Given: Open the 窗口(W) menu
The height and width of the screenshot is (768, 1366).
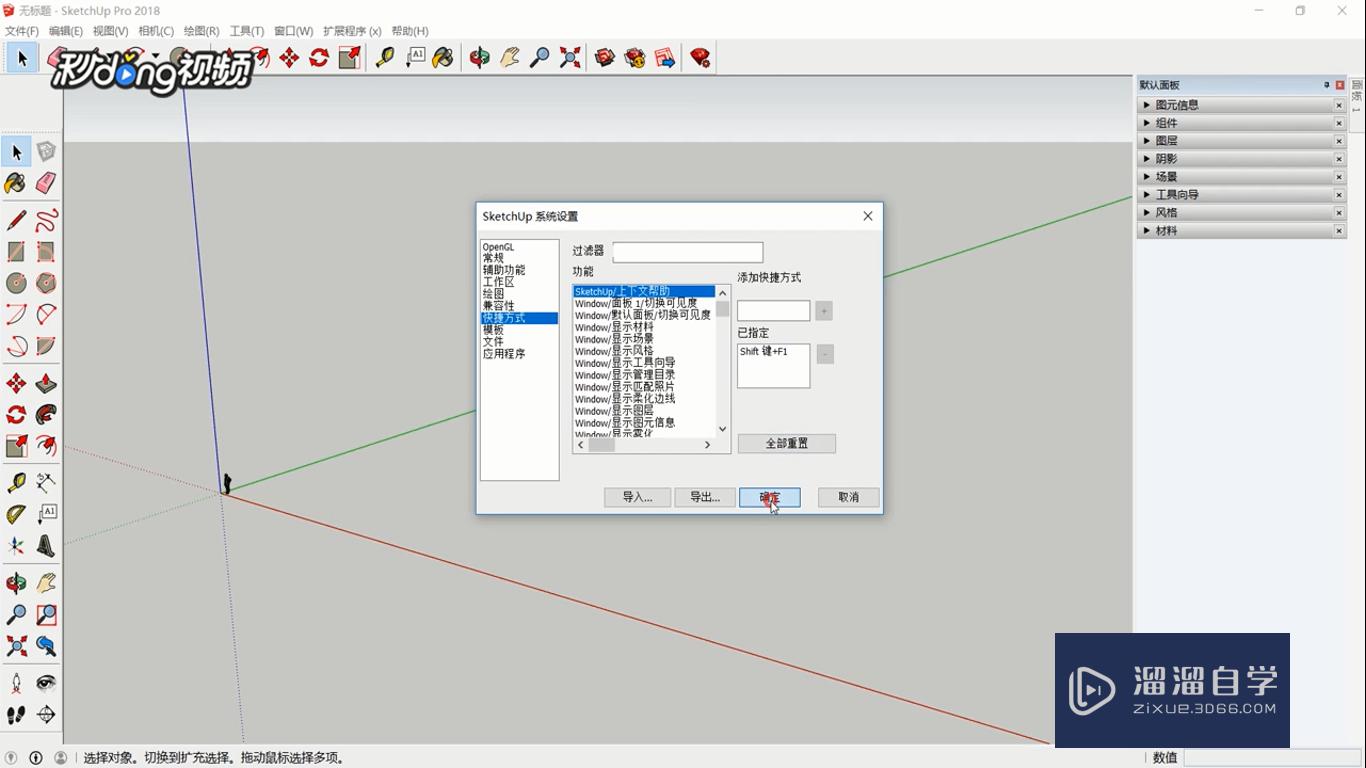Looking at the screenshot, I should [x=293, y=31].
